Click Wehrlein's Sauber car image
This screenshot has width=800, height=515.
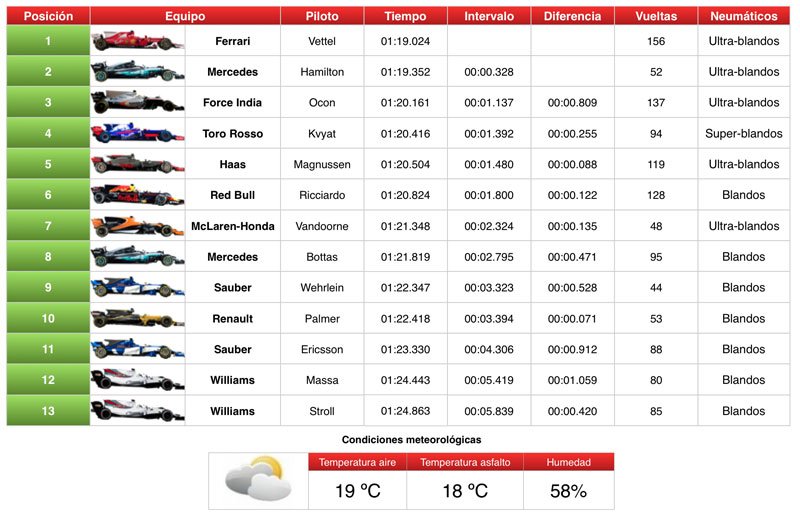click(138, 287)
